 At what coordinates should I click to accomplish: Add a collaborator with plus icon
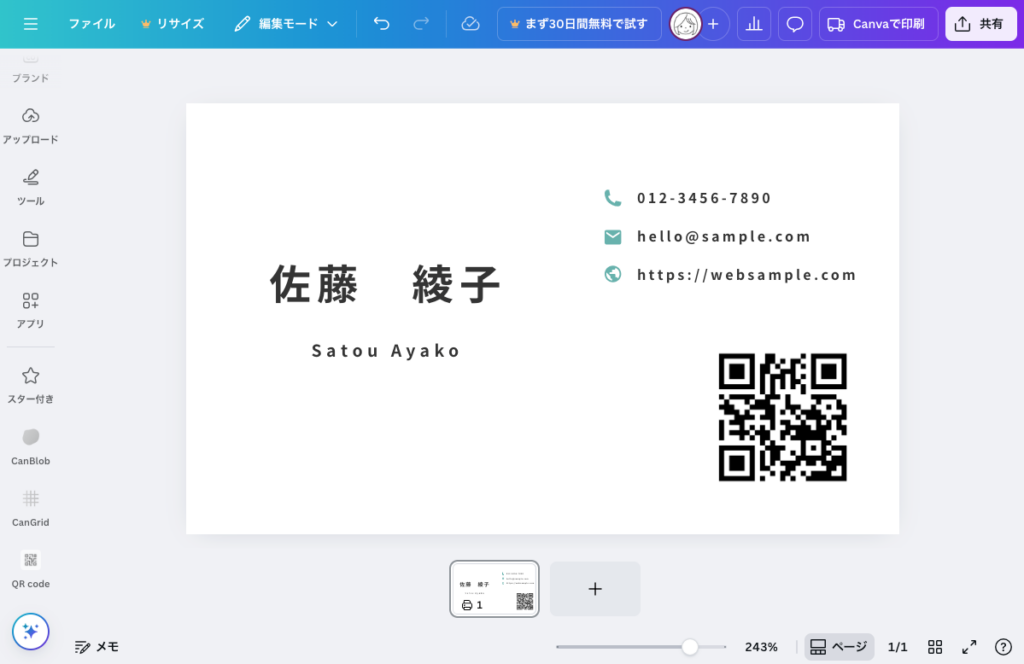[x=714, y=24]
